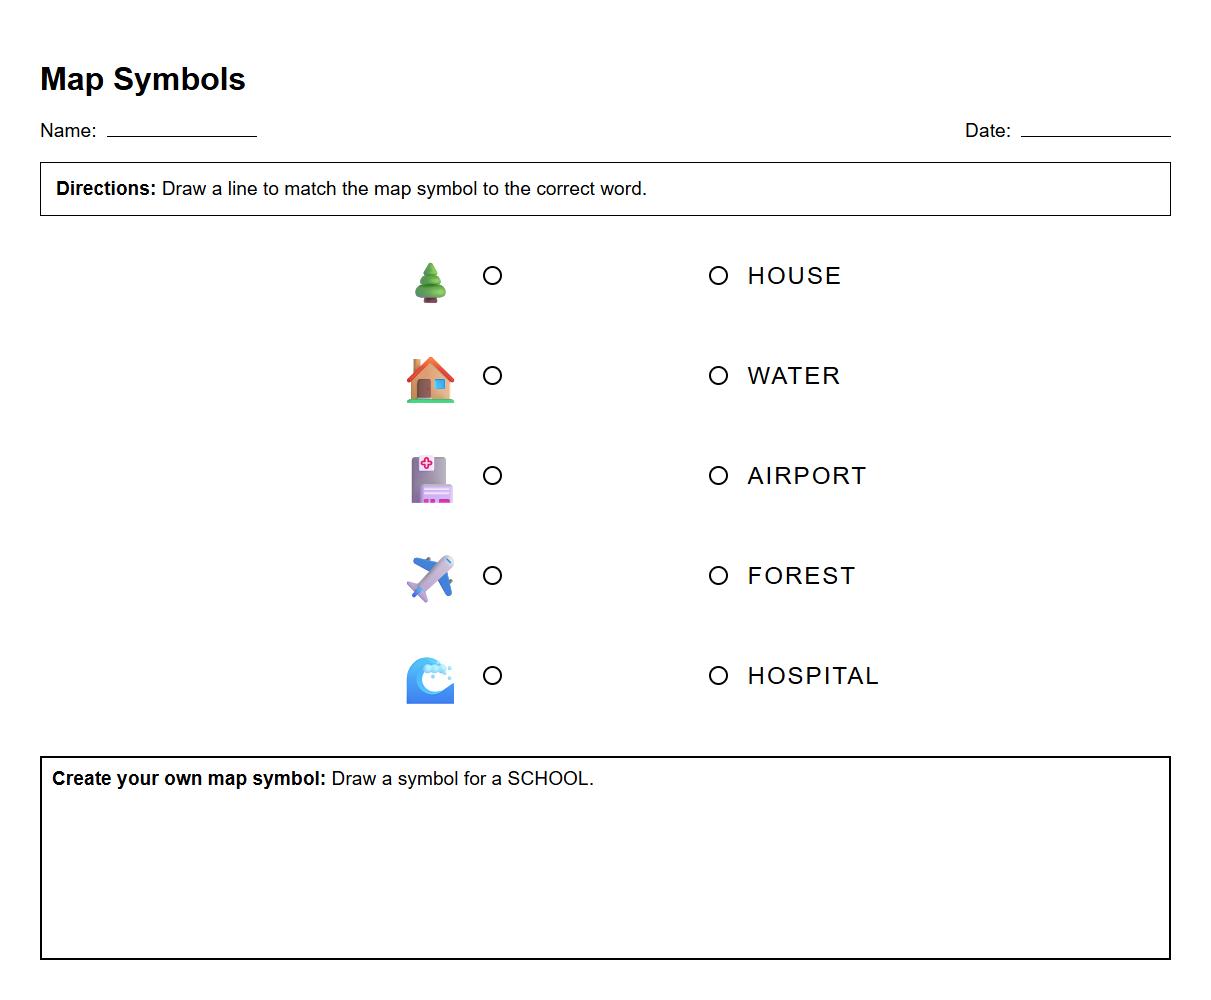
Task: Select the water wave symbol
Action: coord(430,679)
